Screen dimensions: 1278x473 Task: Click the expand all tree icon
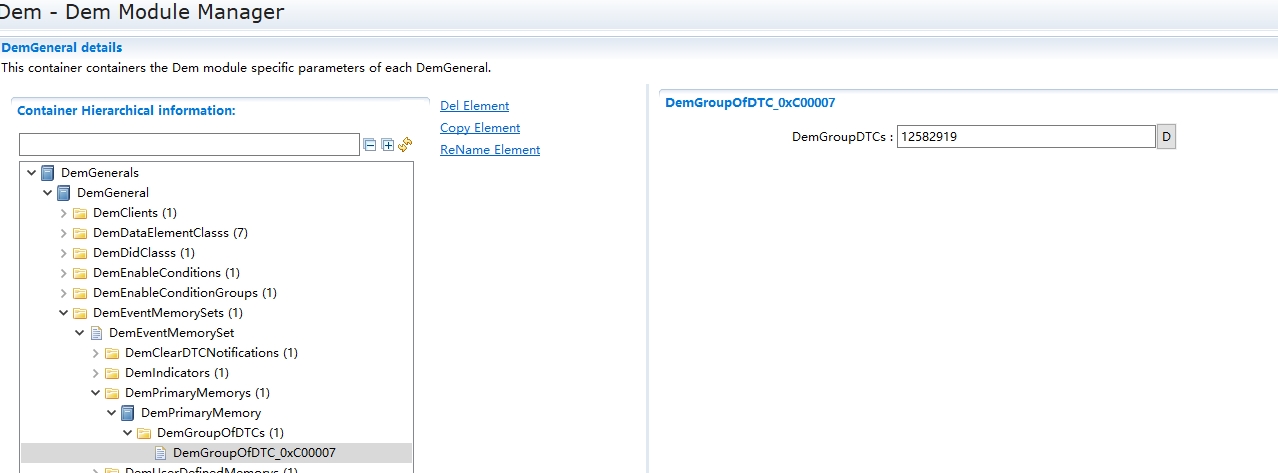(388, 145)
